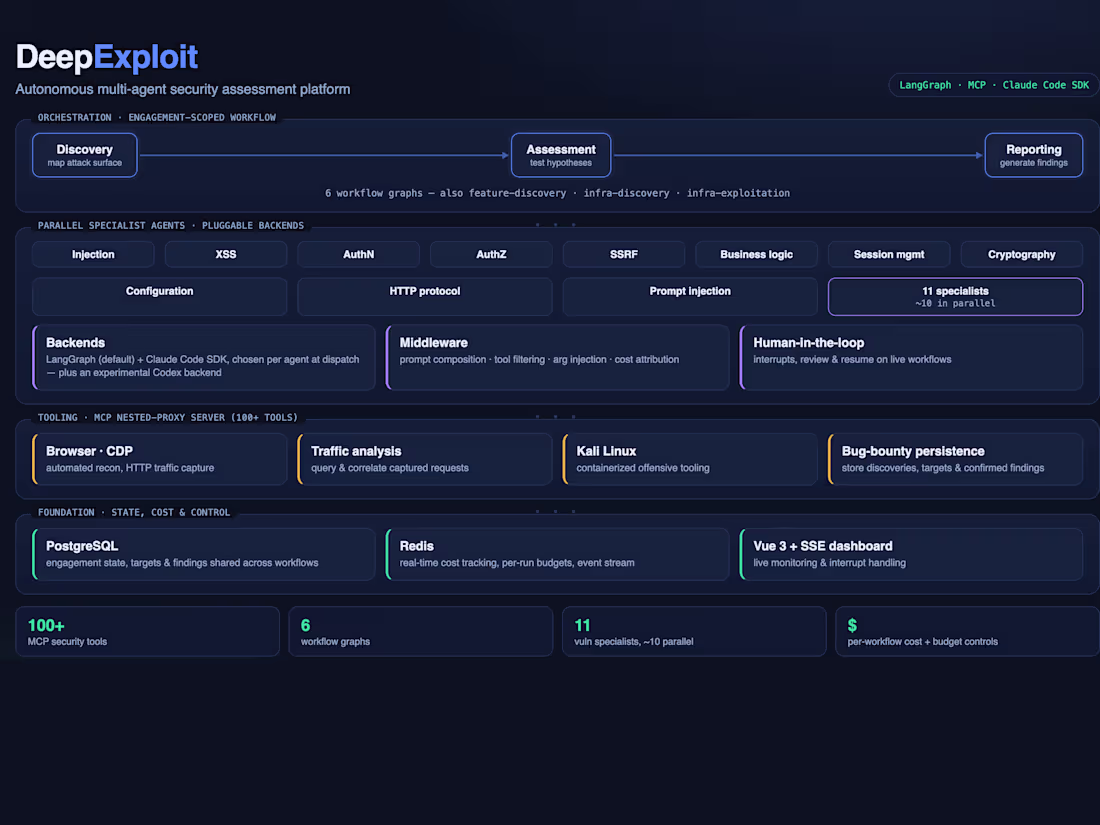The image size is (1100, 825).
Task: Open the Configuration specialist agent
Action: point(159,296)
